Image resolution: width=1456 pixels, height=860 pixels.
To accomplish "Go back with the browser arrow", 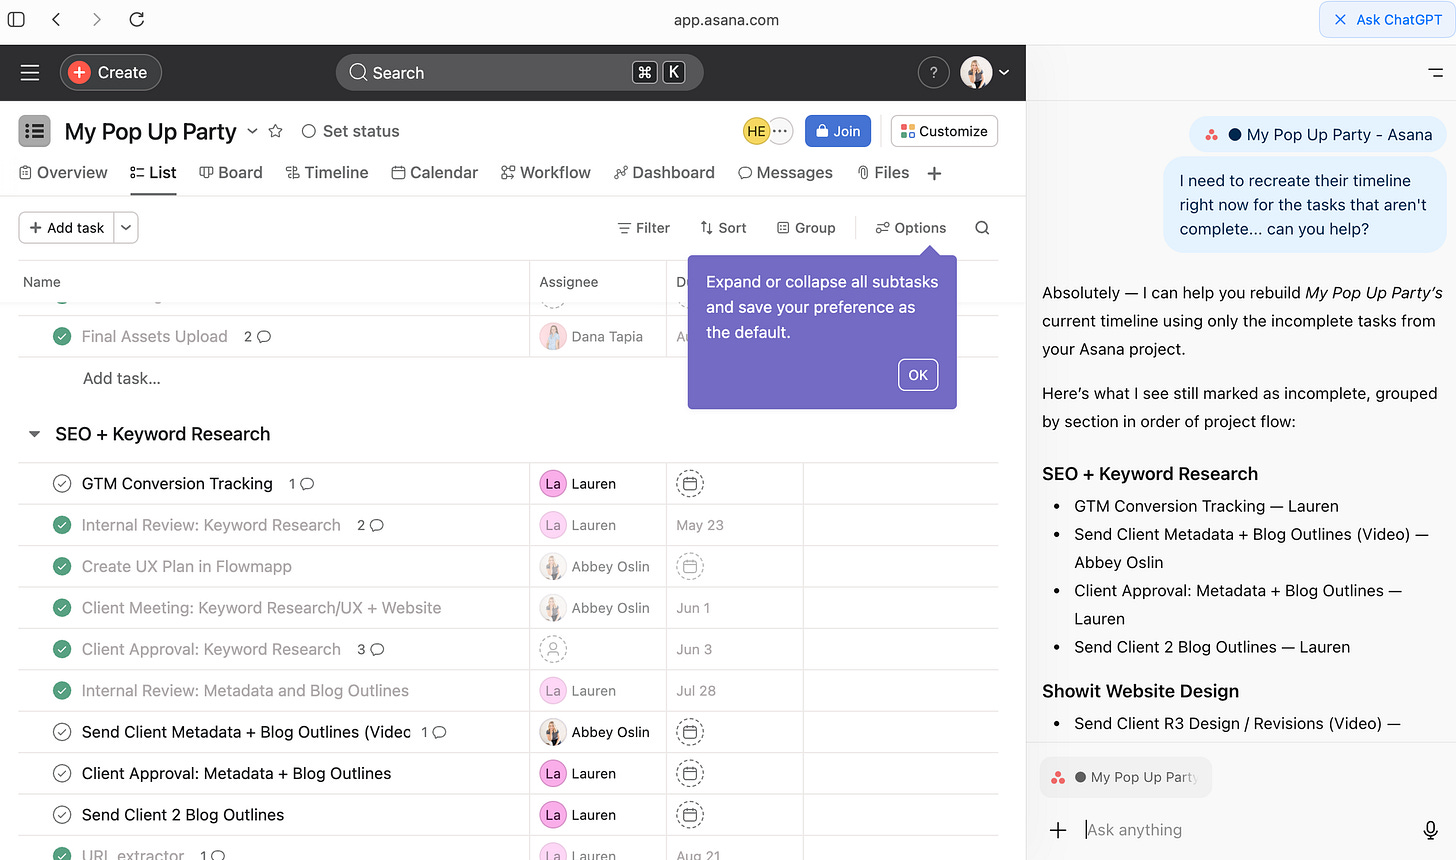I will click(x=56, y=19).
